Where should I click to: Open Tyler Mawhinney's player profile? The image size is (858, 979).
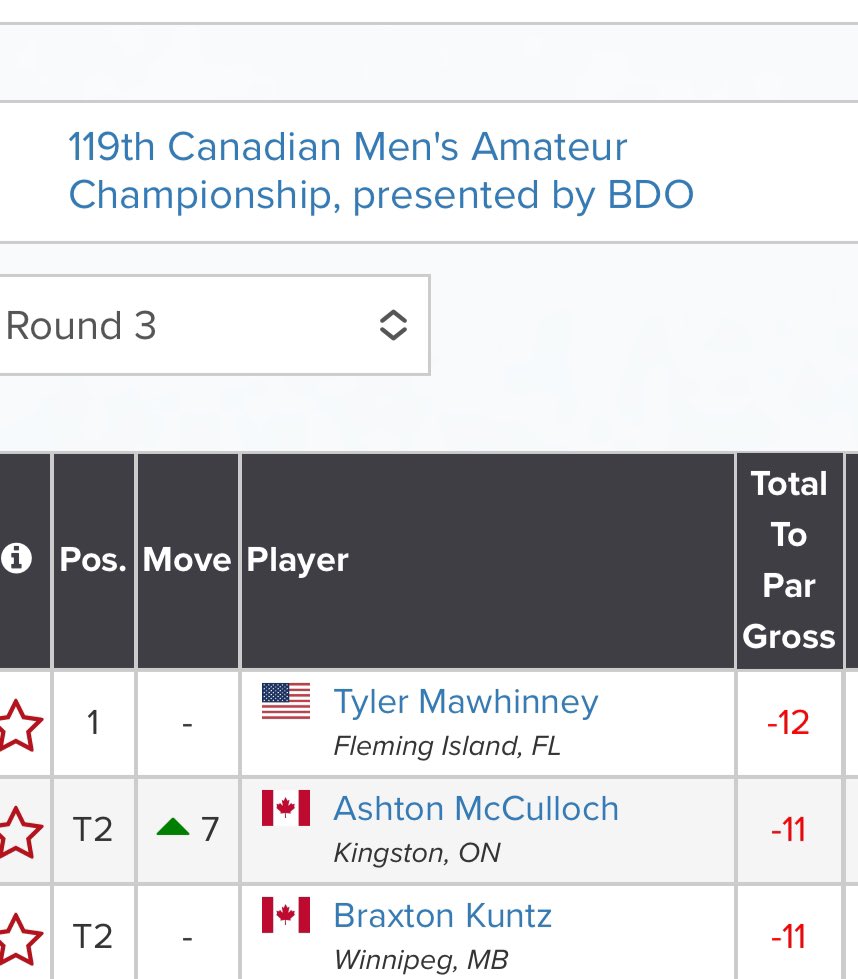point(465,702)
